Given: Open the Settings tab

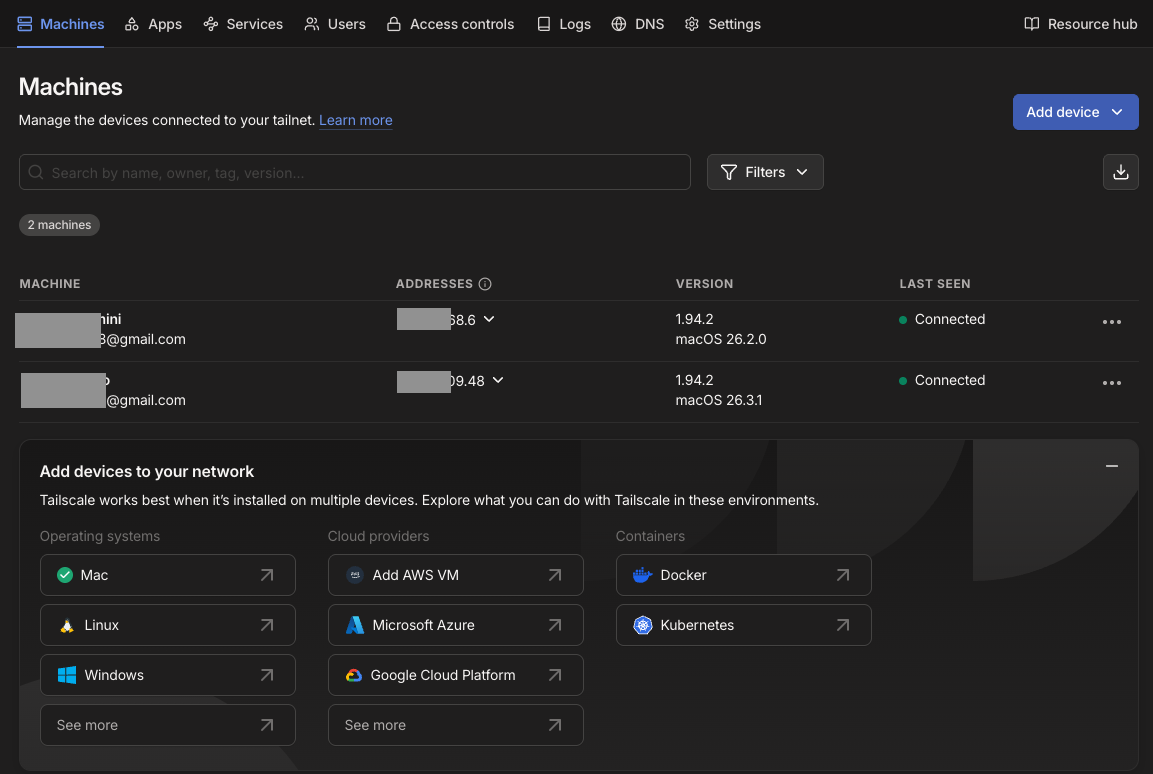Looking at the screenshot, I should pos(722,24).
